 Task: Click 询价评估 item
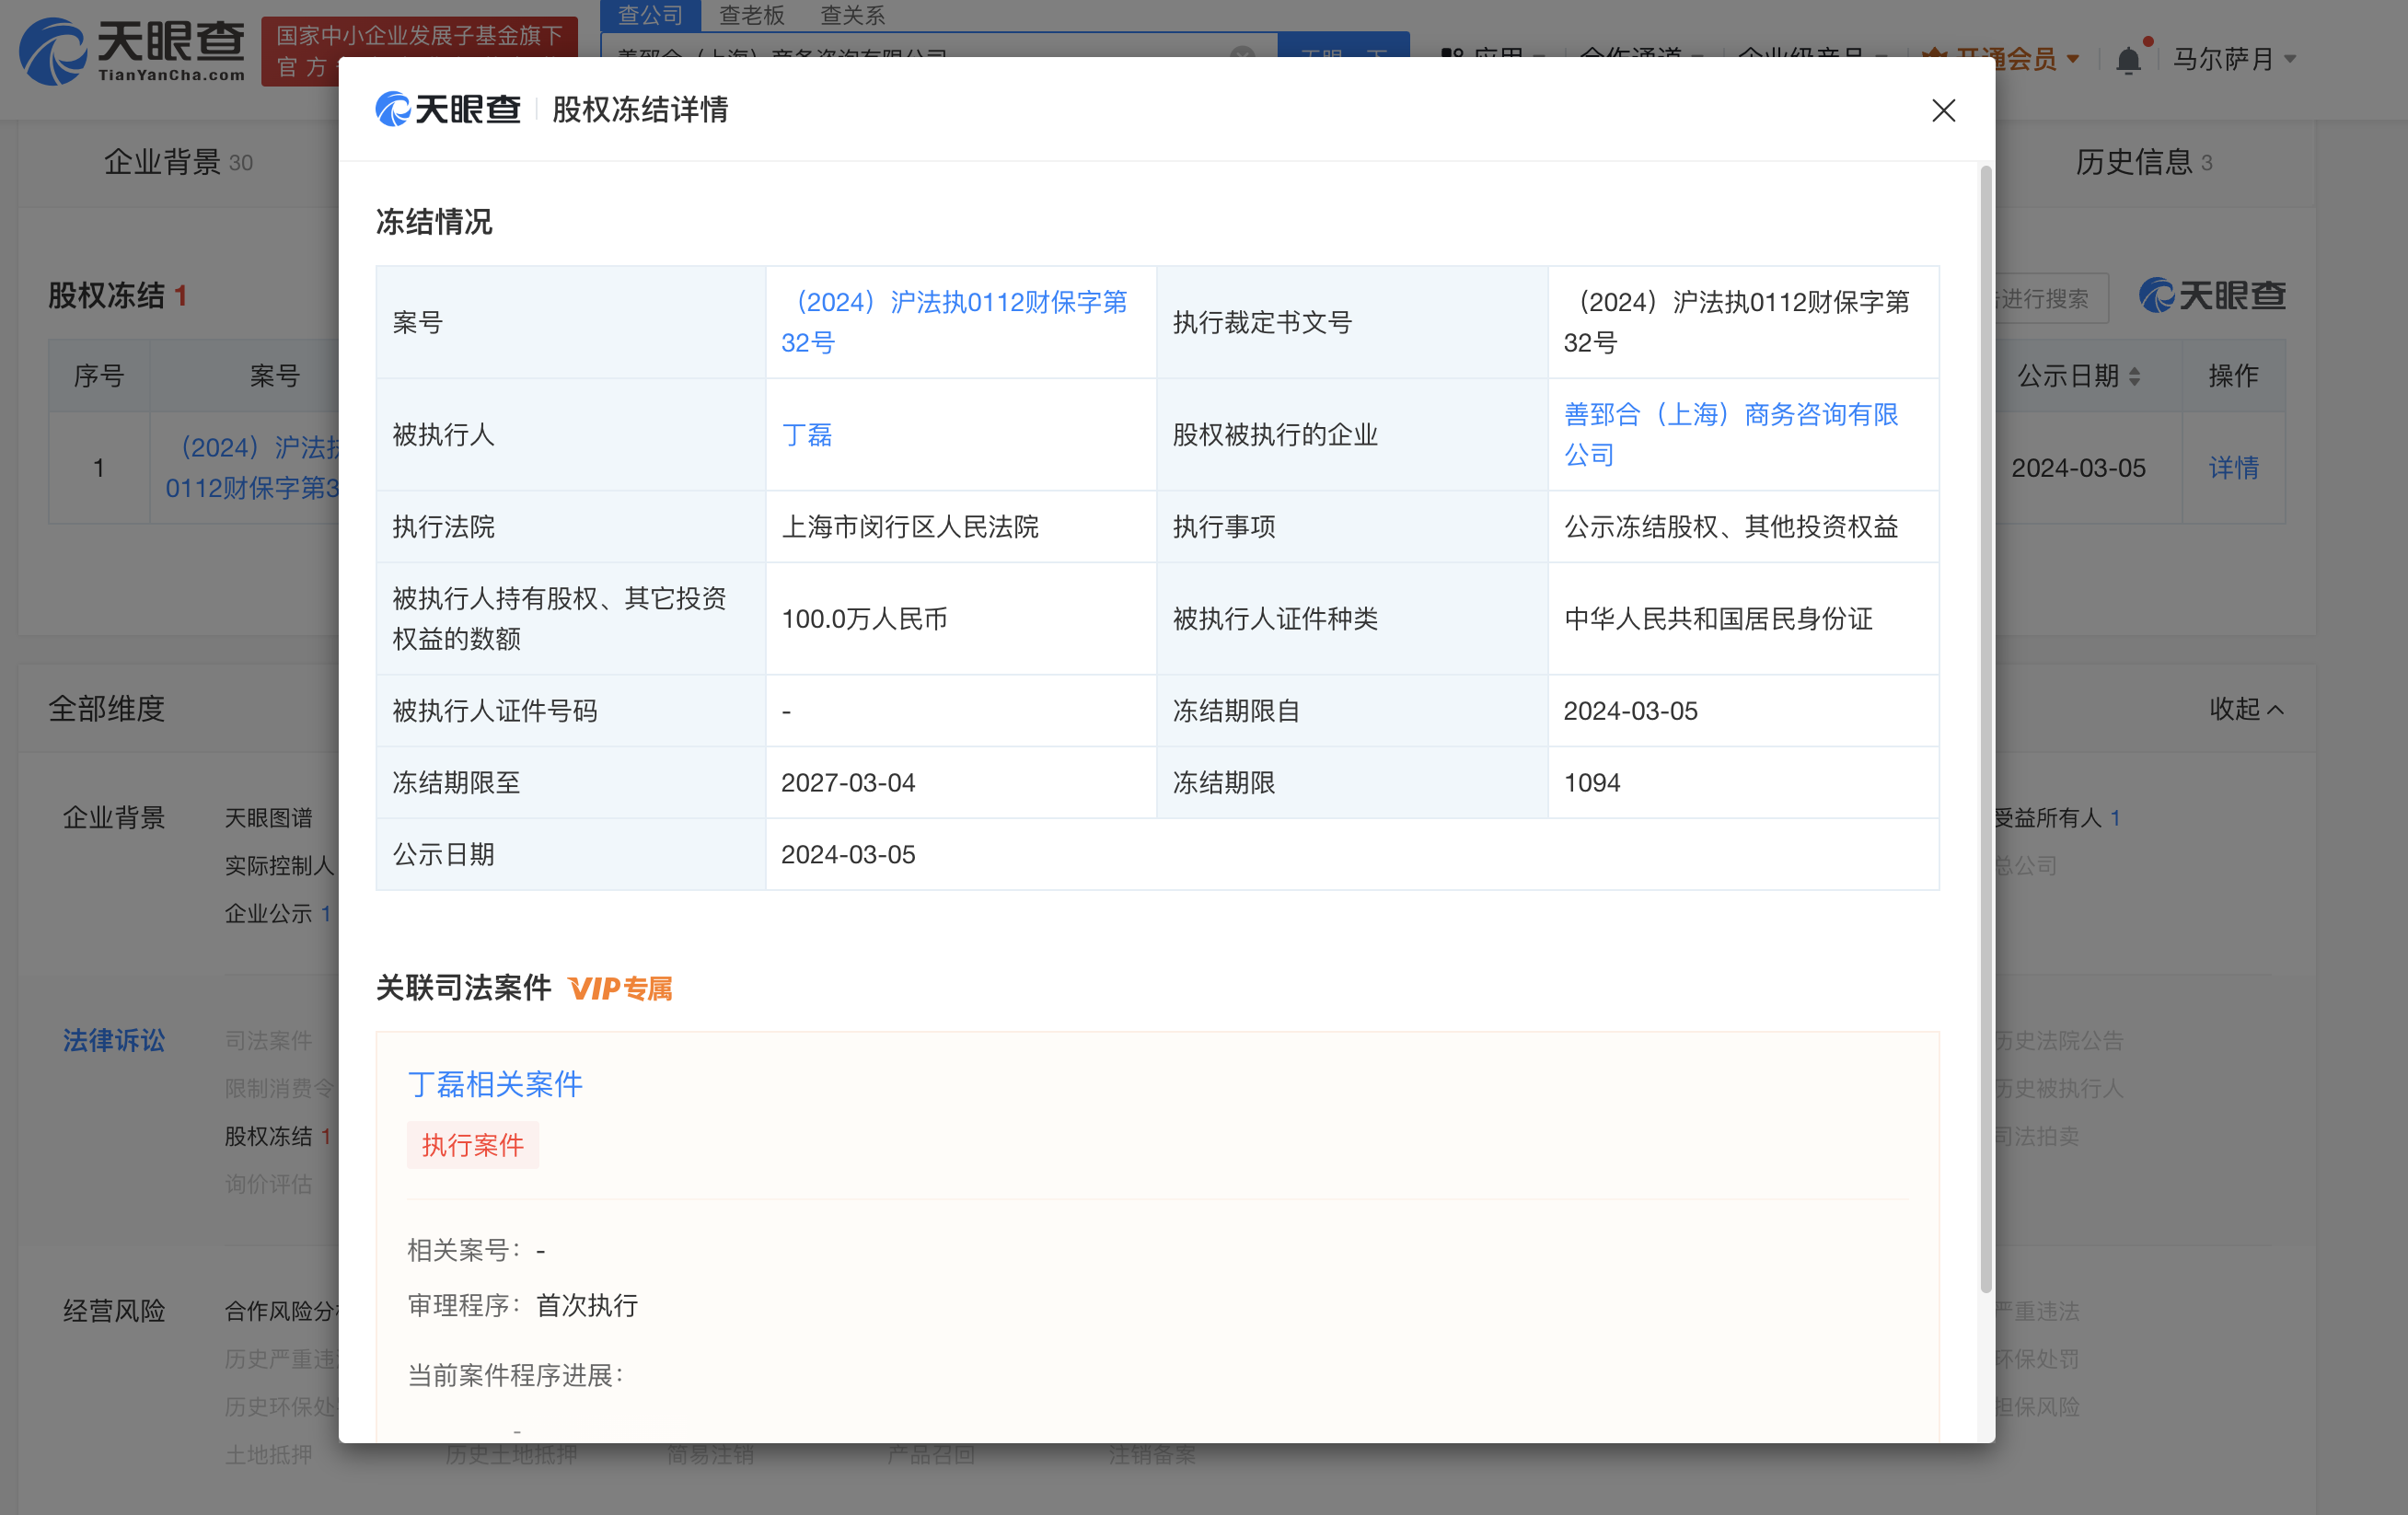(268, 1184)
